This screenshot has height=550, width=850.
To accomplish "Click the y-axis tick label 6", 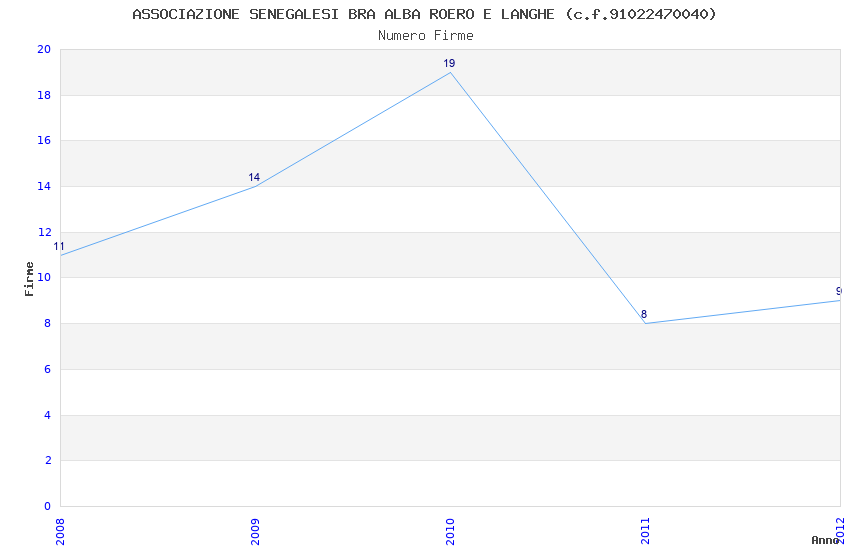I will click(x=48, y=370).
